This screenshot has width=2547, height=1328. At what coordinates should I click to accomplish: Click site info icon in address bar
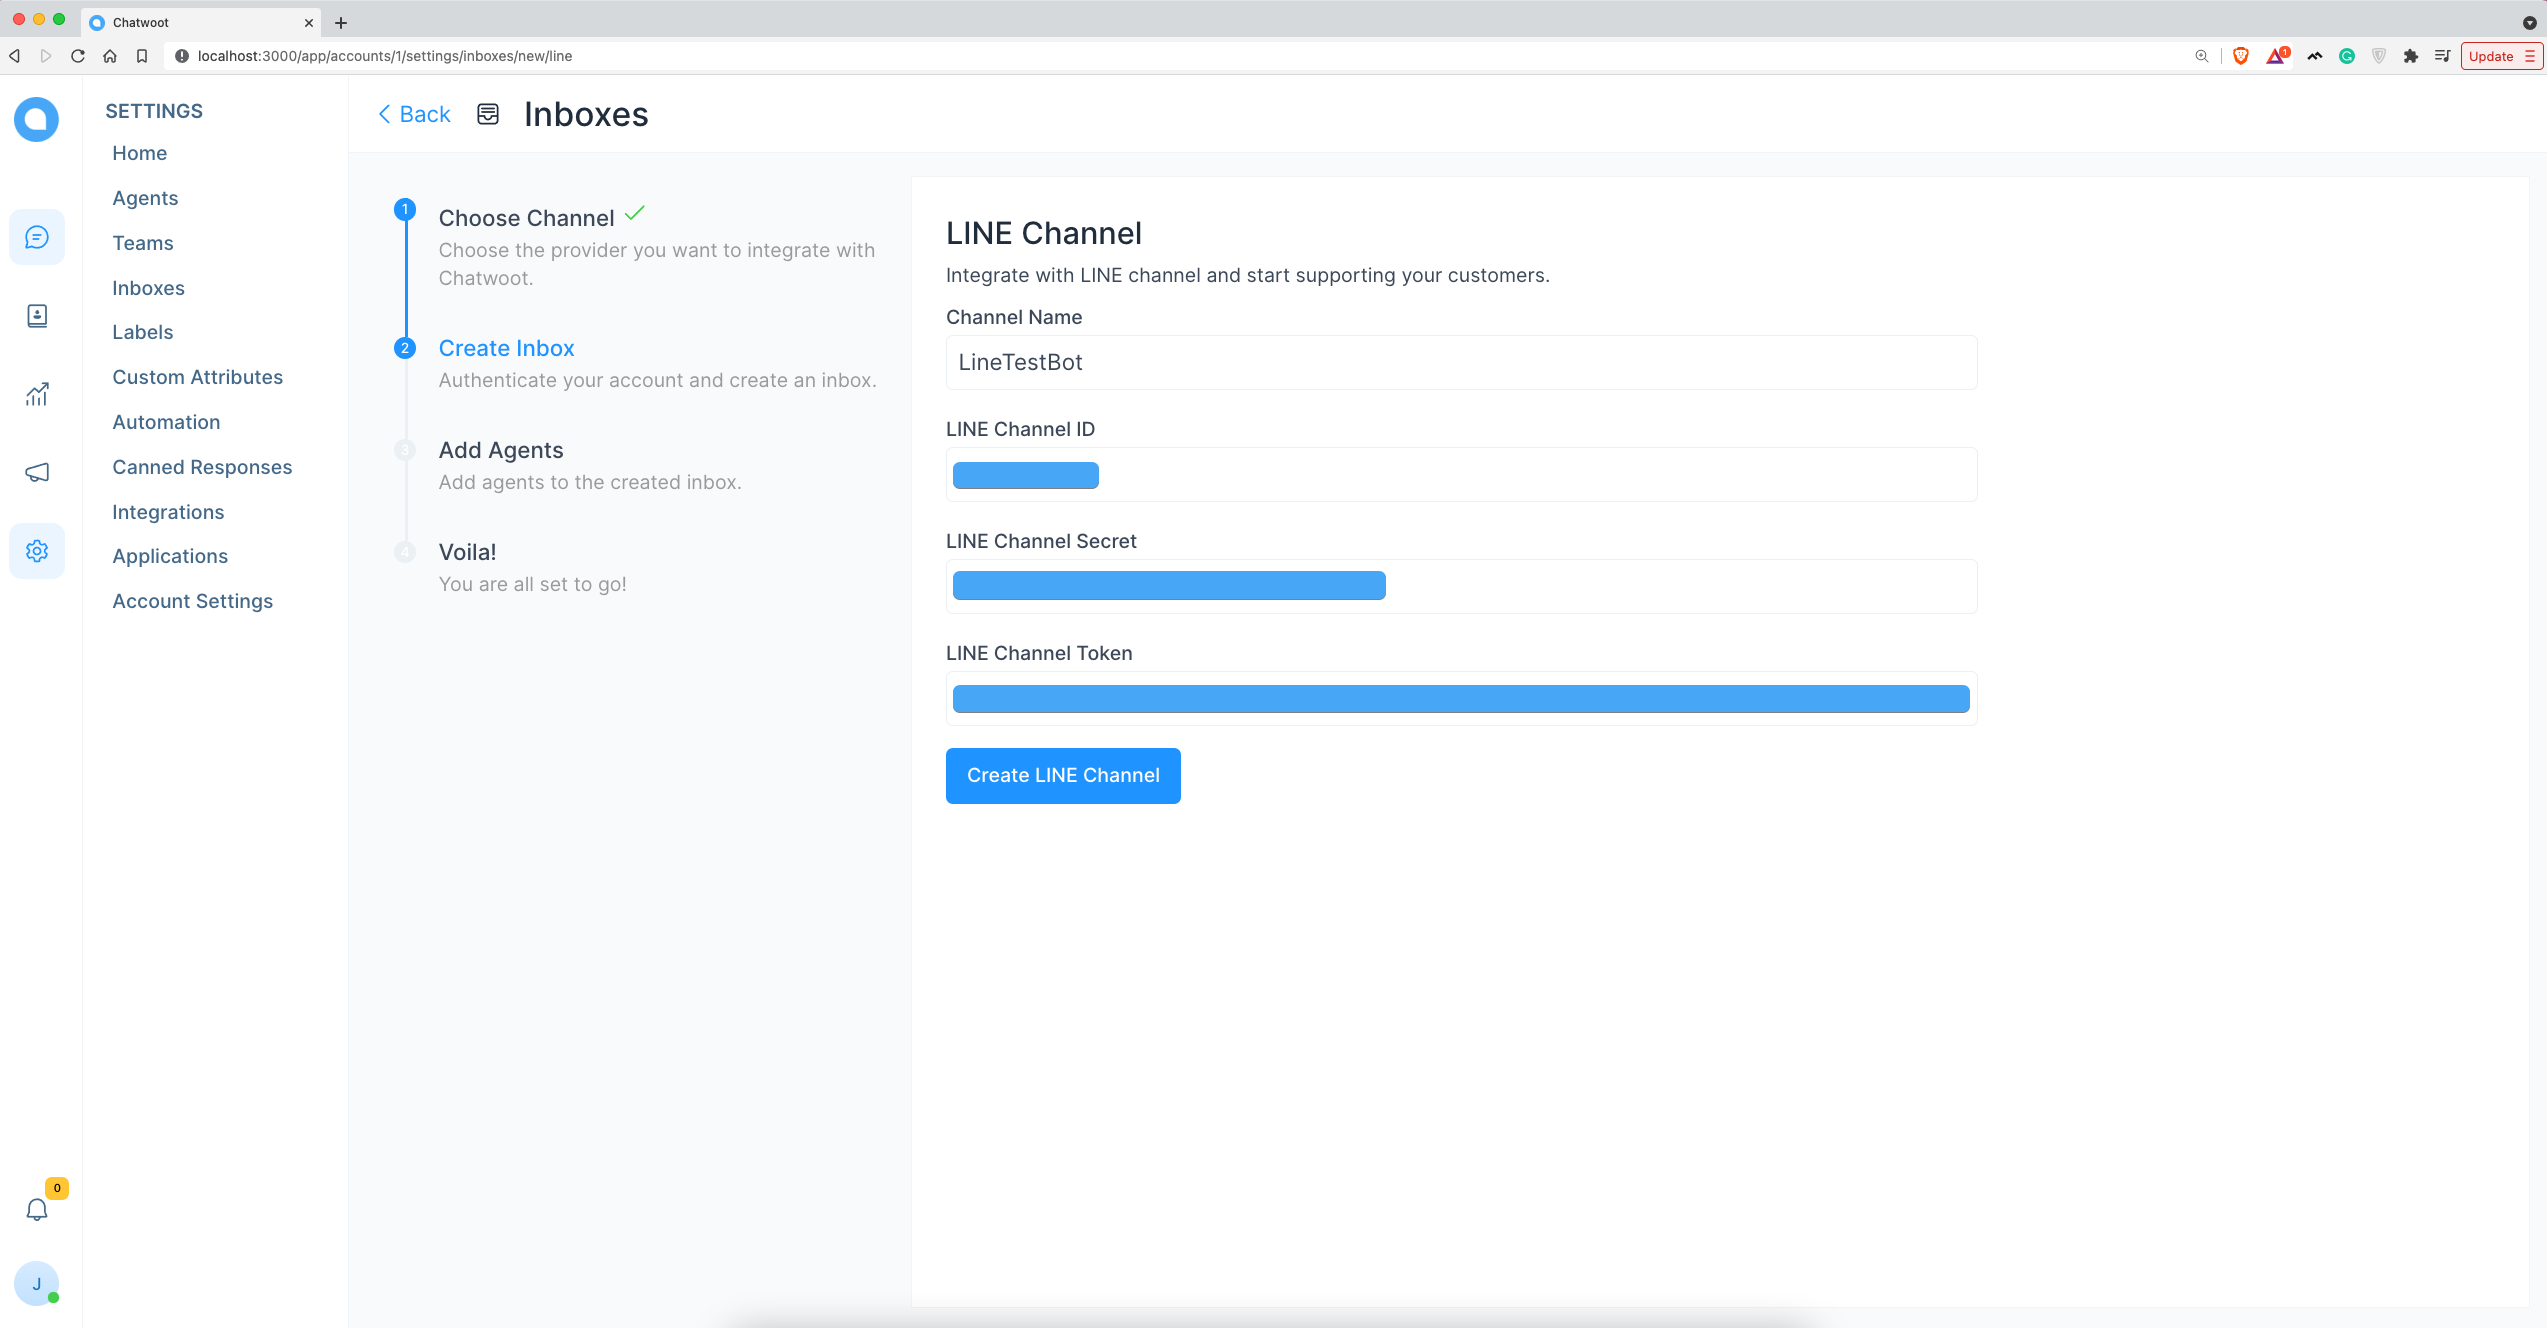coord(182,56)
